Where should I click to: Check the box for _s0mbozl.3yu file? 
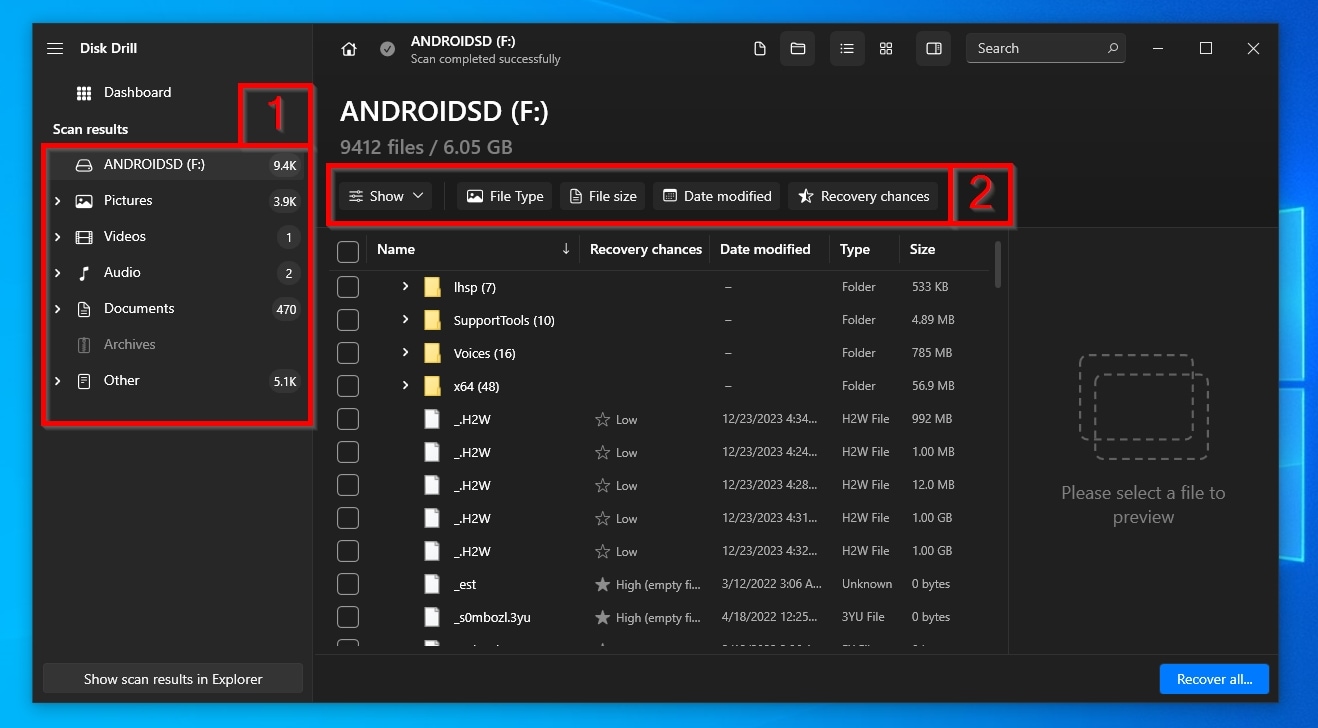[348, 617]
